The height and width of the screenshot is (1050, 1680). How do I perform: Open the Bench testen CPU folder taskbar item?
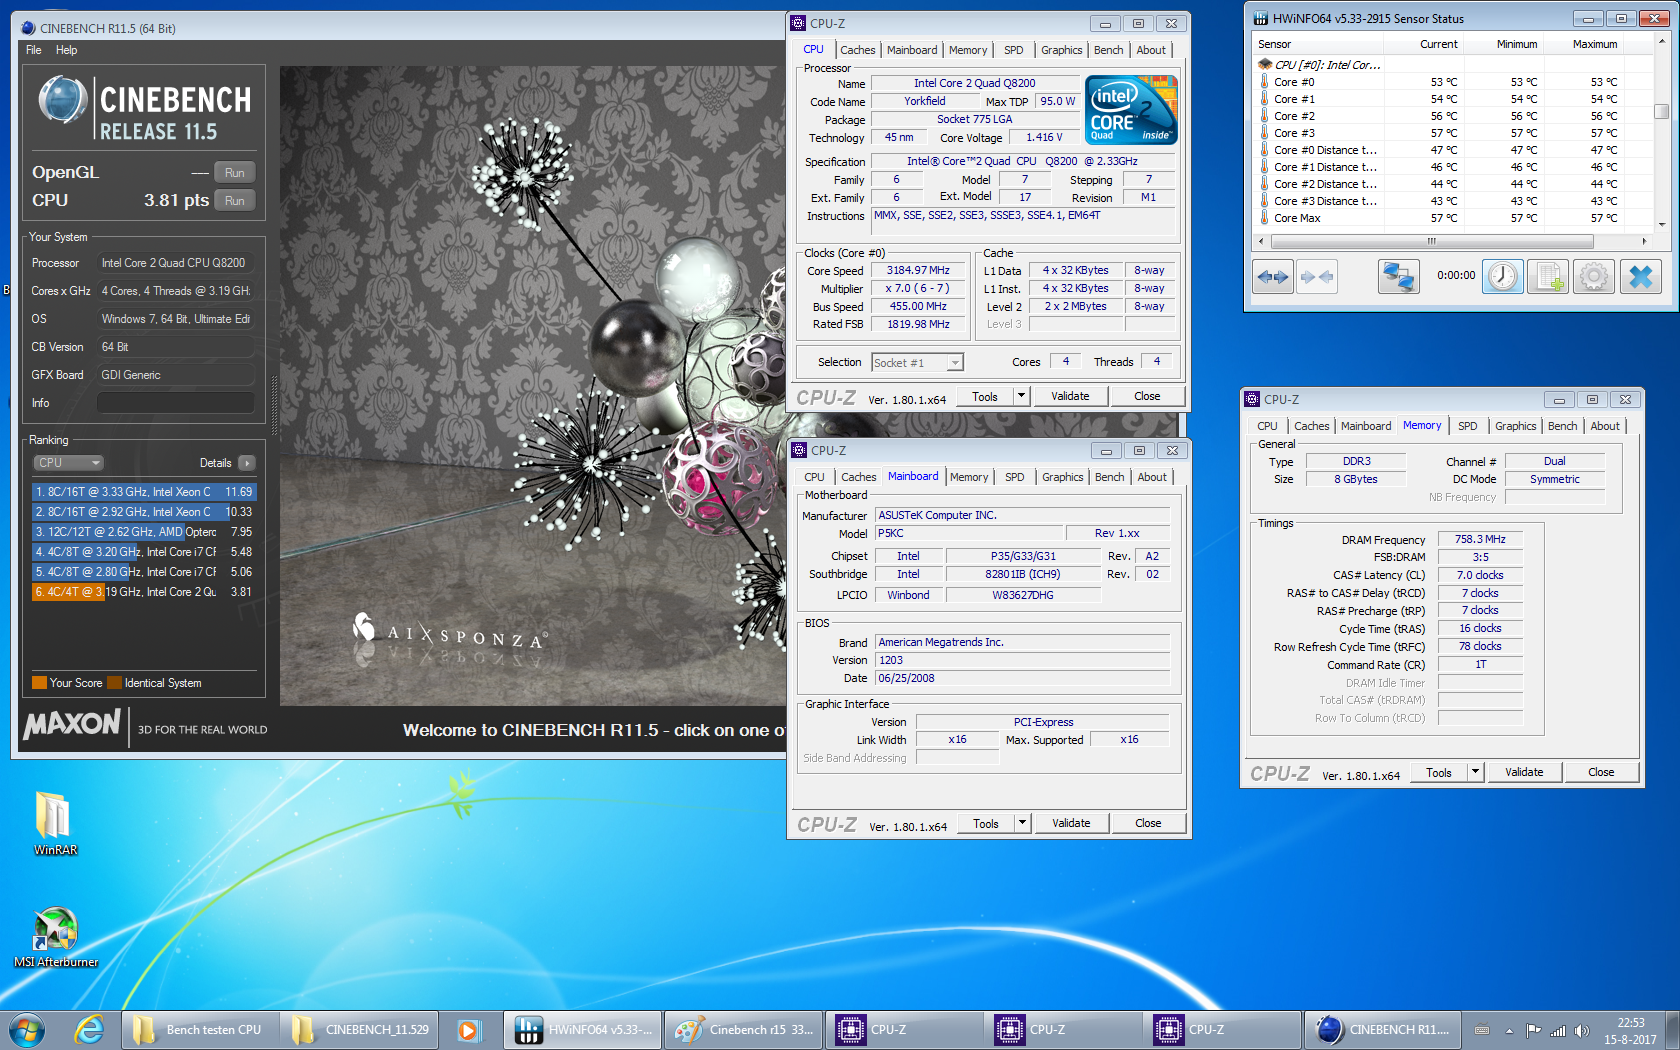click(199, 1030)
